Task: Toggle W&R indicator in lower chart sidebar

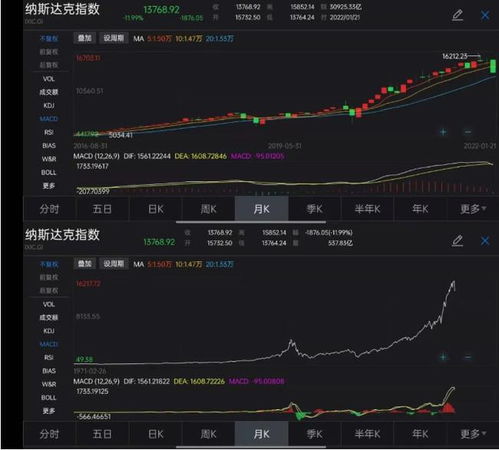Action: pyautogui.click(x=49, y=384)
